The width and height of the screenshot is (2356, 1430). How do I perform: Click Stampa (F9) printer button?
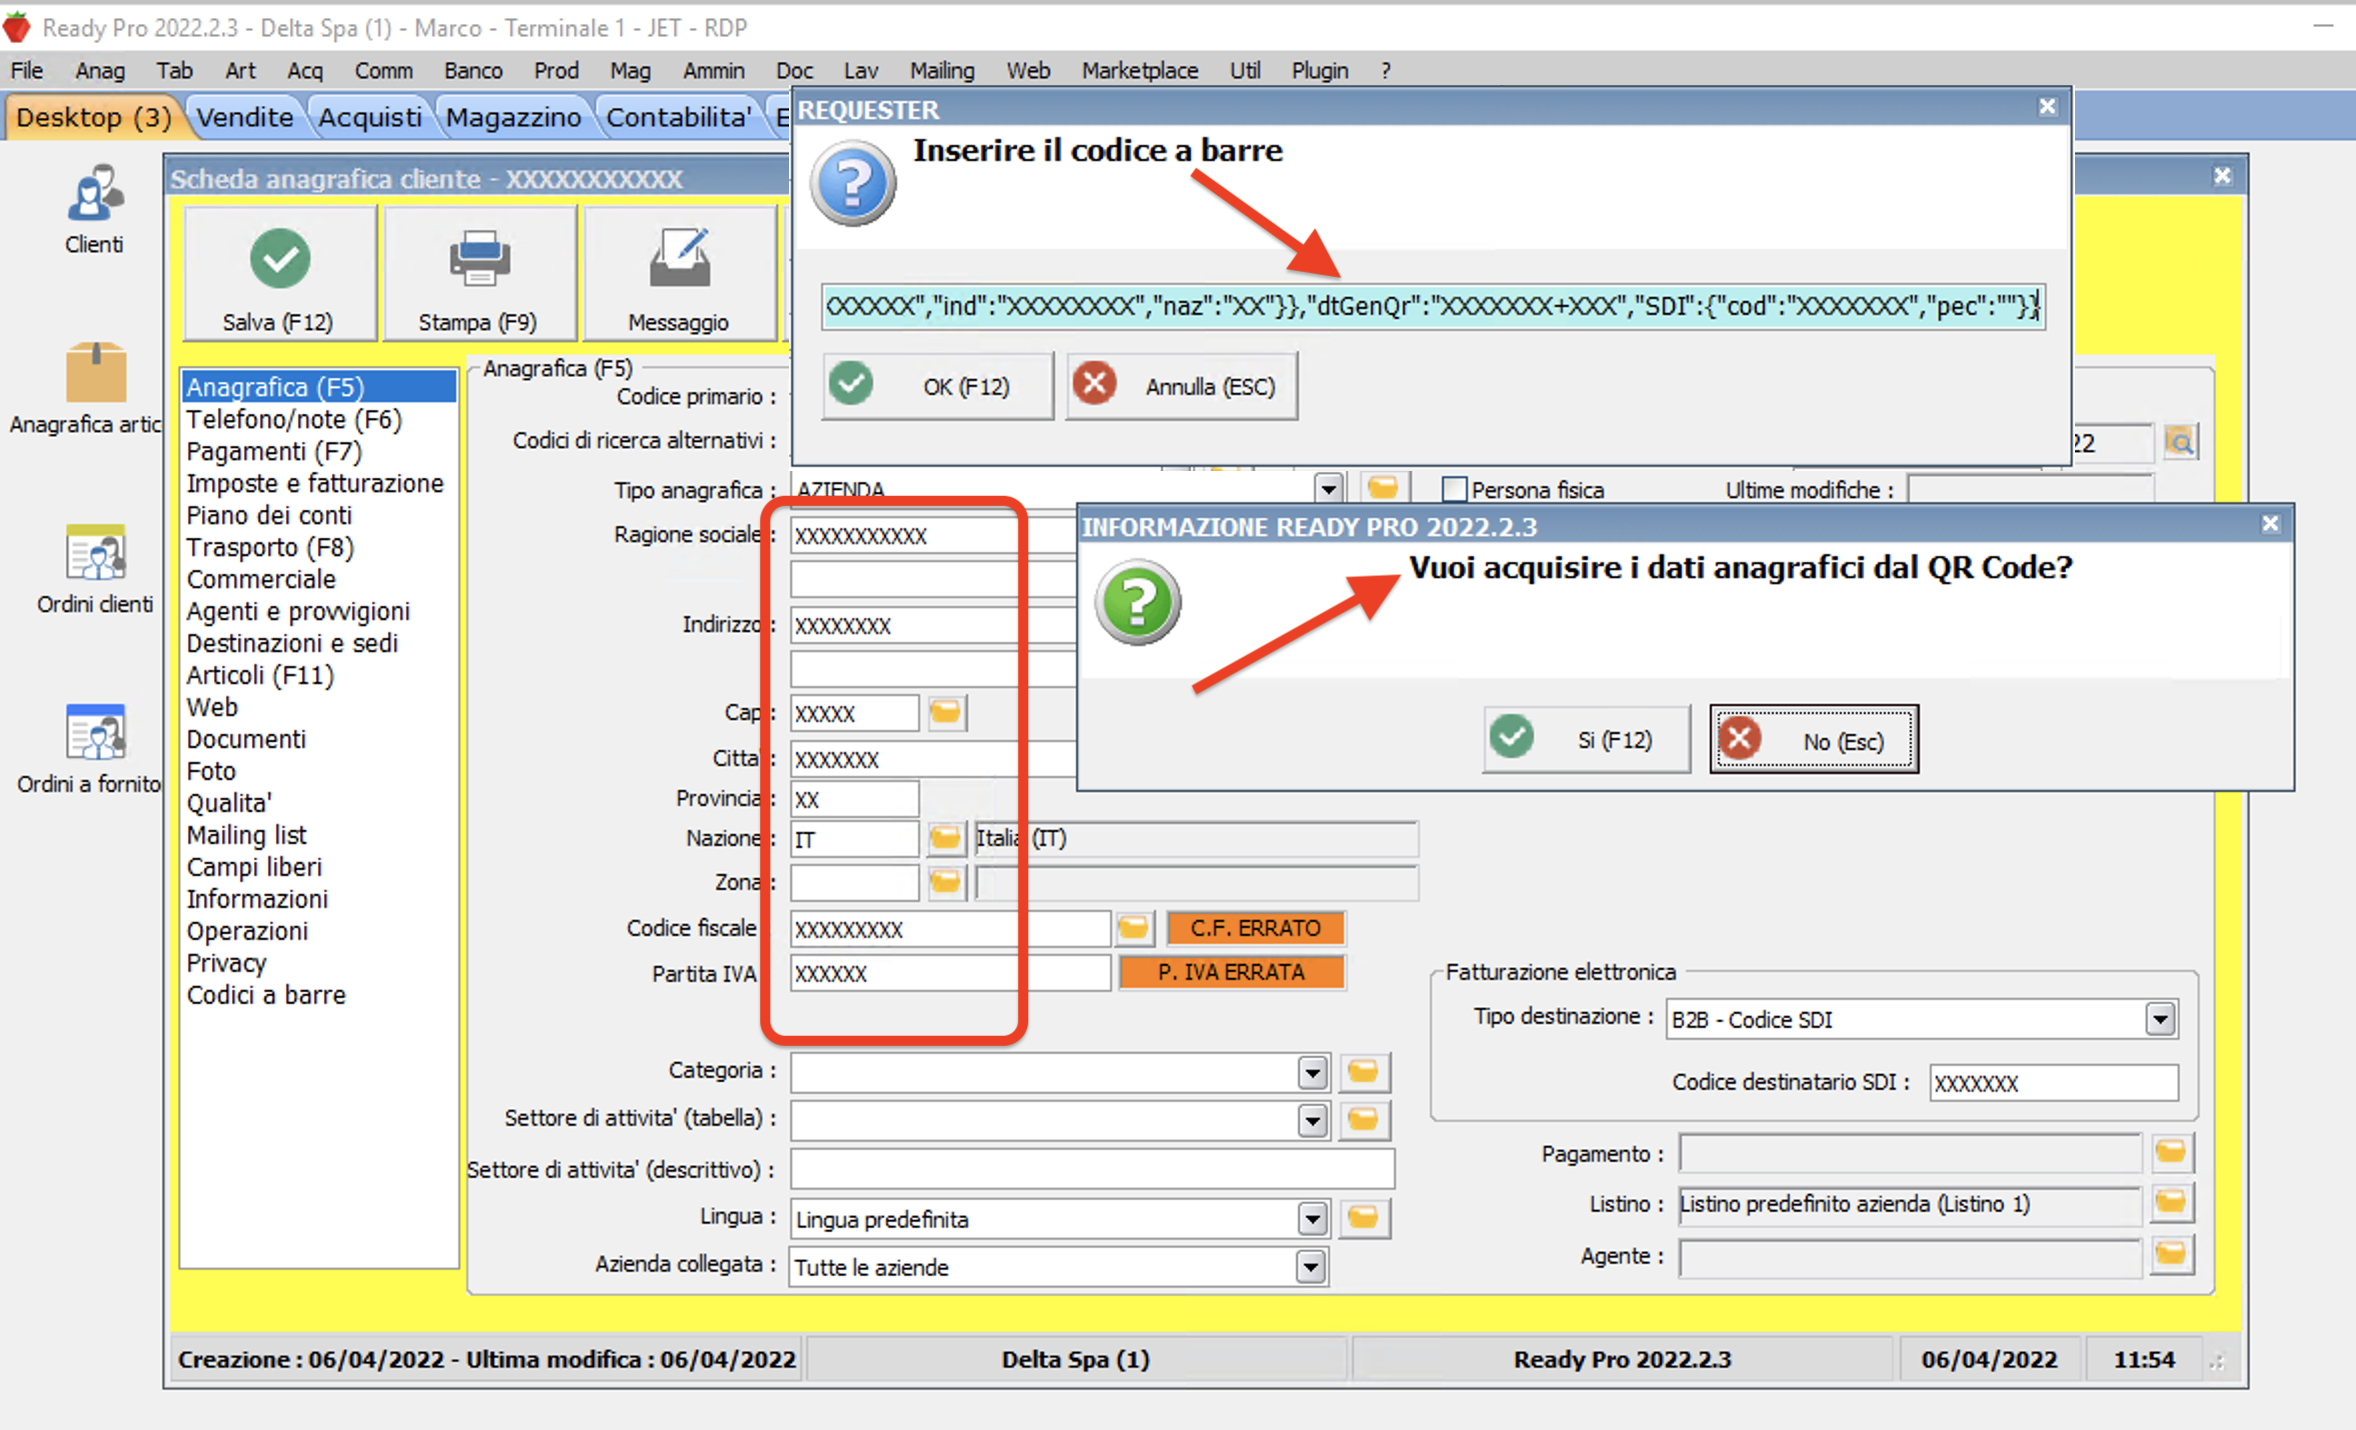pyautogui.click(x=479, y=273)
